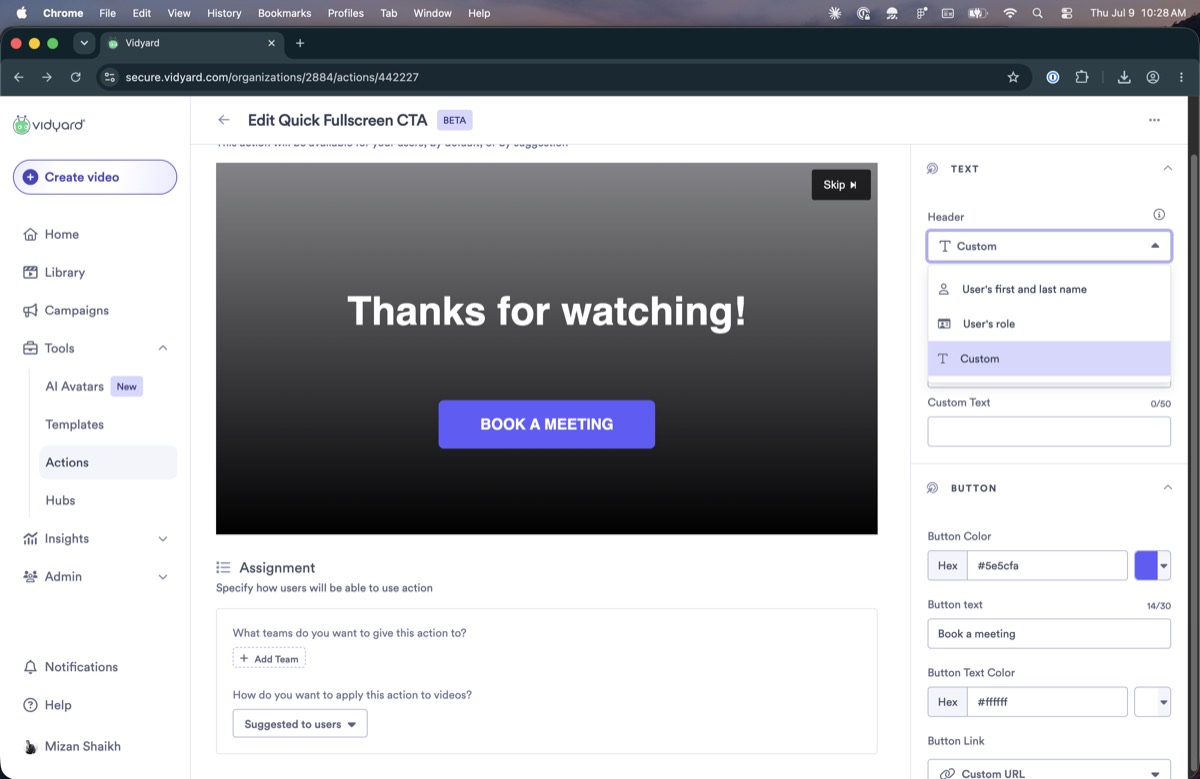The height and width of the screenshot is (779, 1200).
Task: Click the back arrow beside Edit Quick Fullscreen CTA
Action: (x=224, y=120)
